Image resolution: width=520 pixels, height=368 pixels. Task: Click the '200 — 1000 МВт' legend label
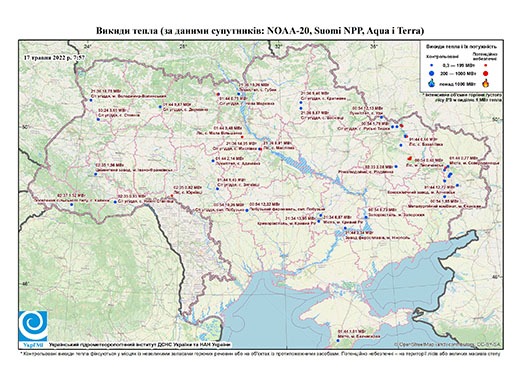pos(458,73)
